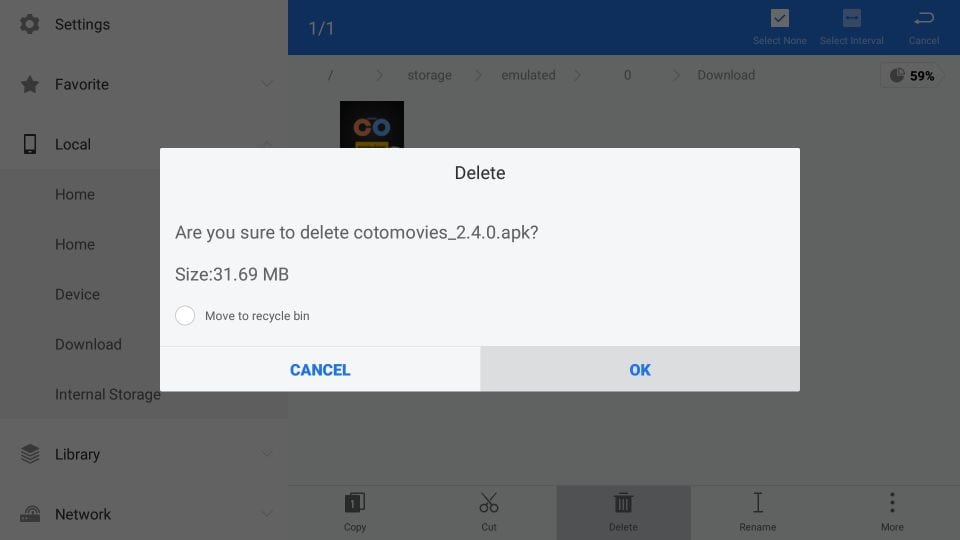Click the Delete dialog title
The width and height of the screenshot is (960, 540).
click(x=480, y=173)
